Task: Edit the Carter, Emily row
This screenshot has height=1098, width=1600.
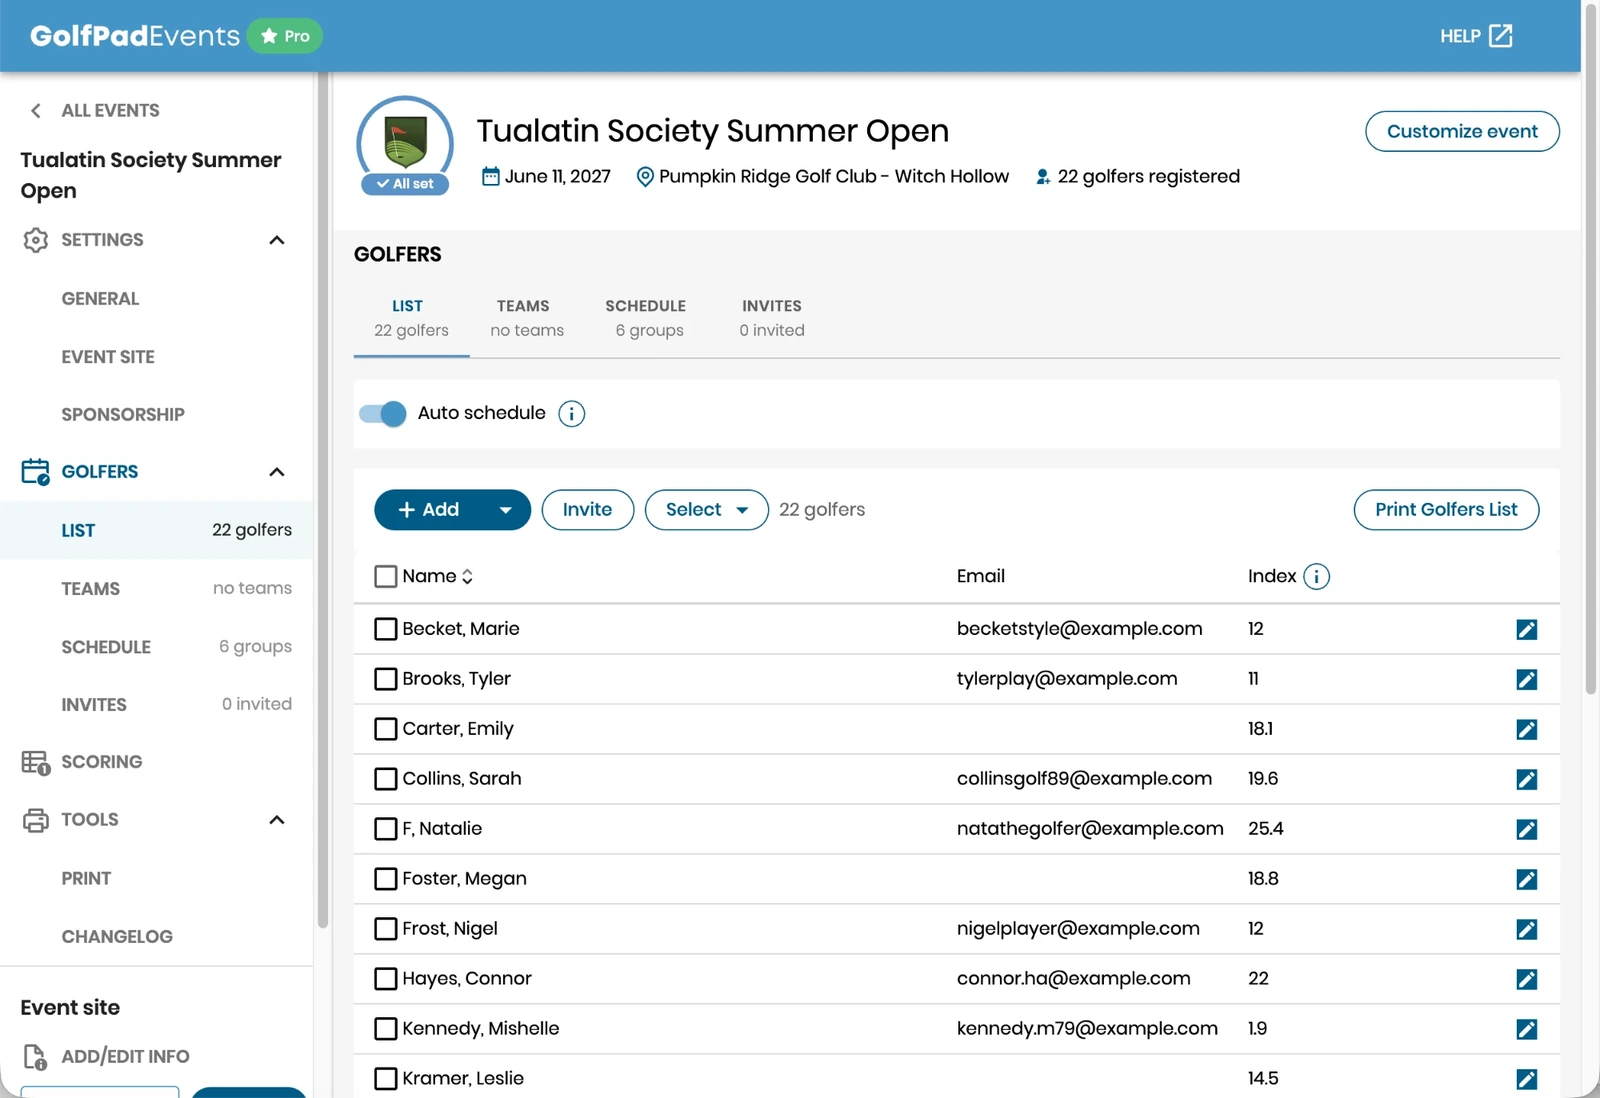Action: 1526,729
